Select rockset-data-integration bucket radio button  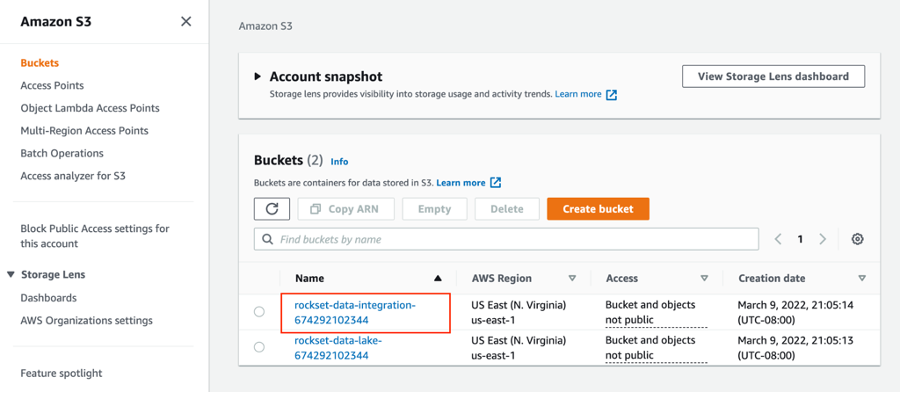coord(259,312)
